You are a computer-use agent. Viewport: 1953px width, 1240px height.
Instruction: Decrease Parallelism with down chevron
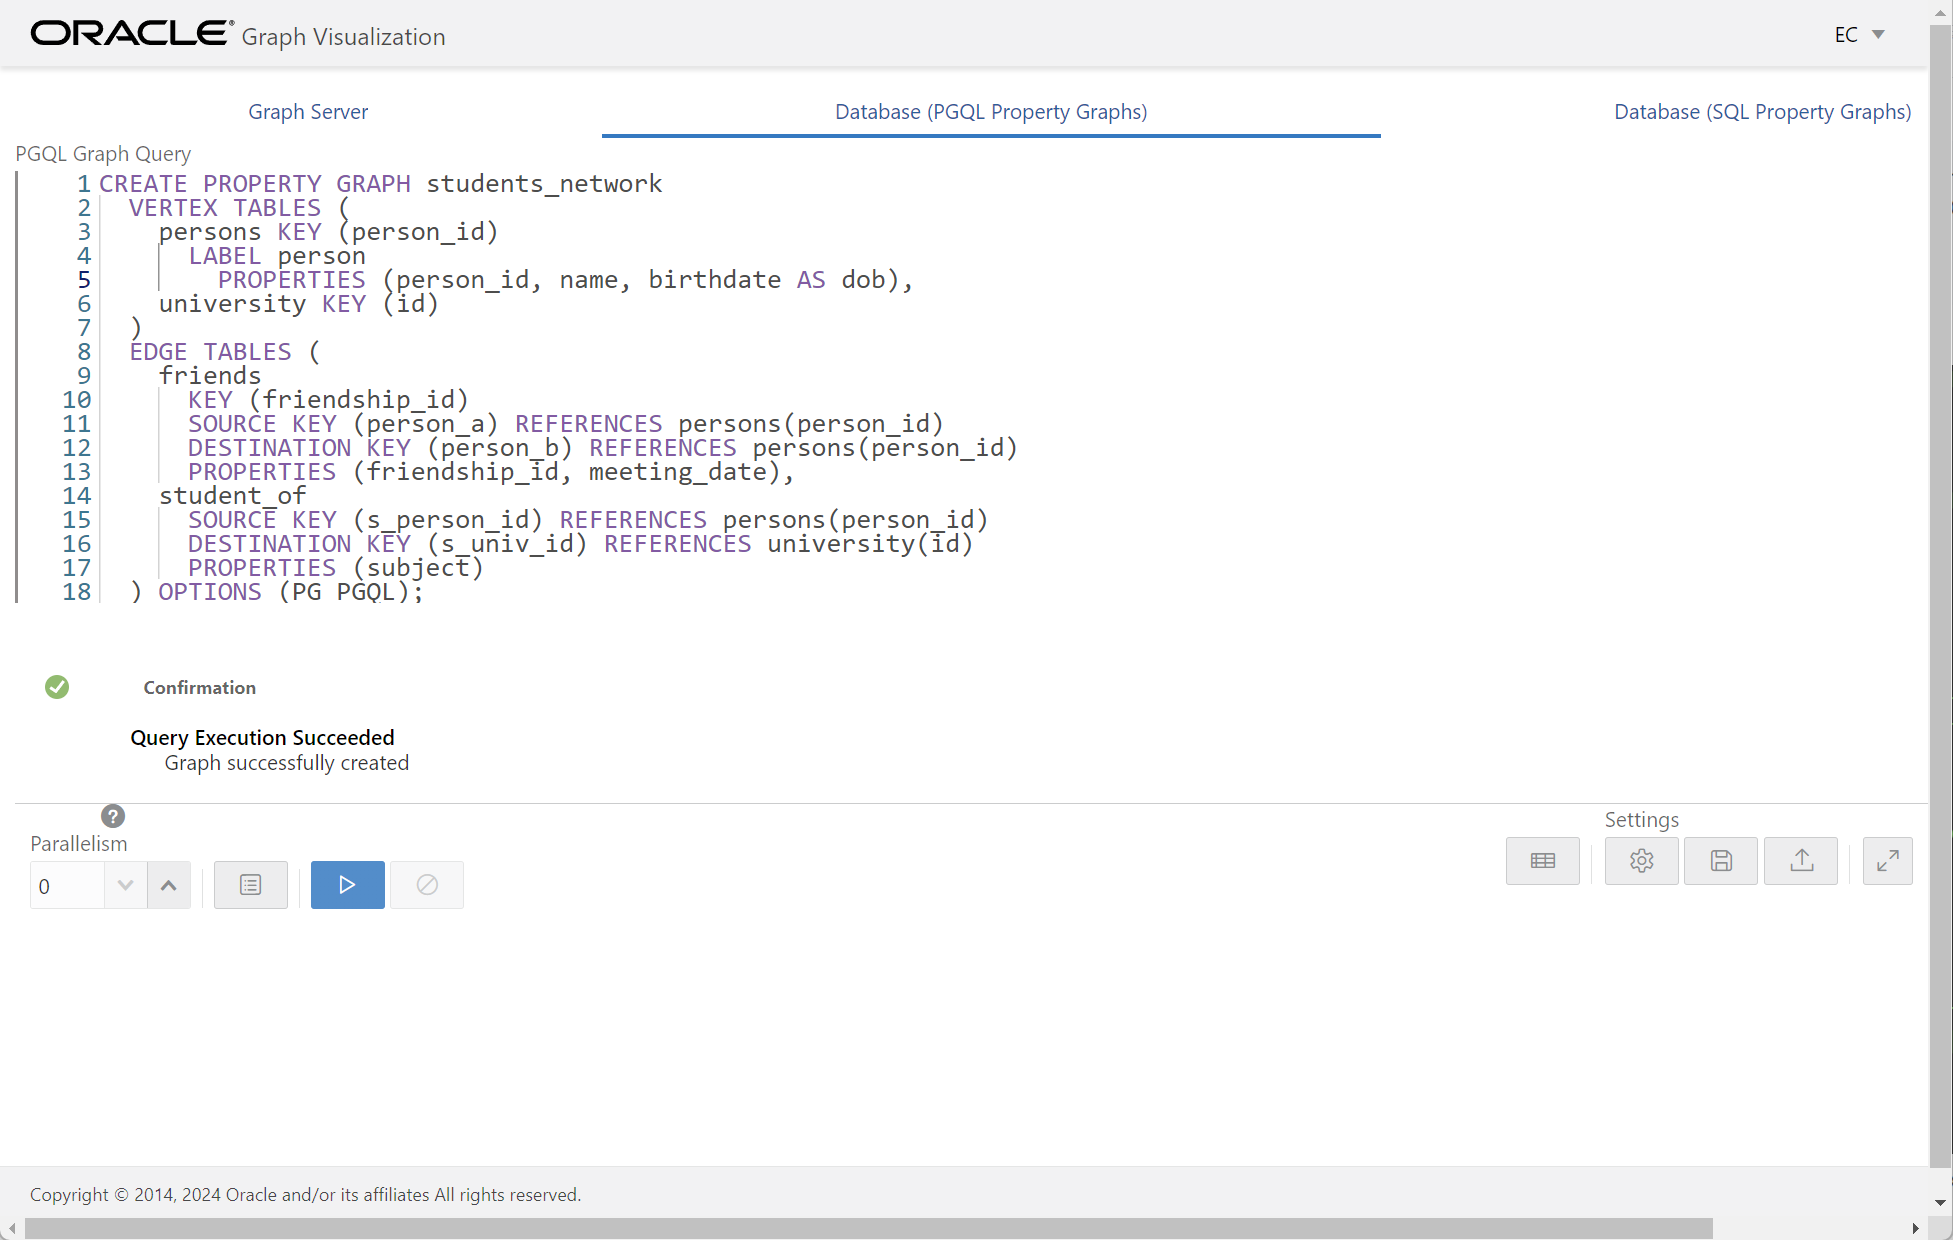tap(125, 885)
